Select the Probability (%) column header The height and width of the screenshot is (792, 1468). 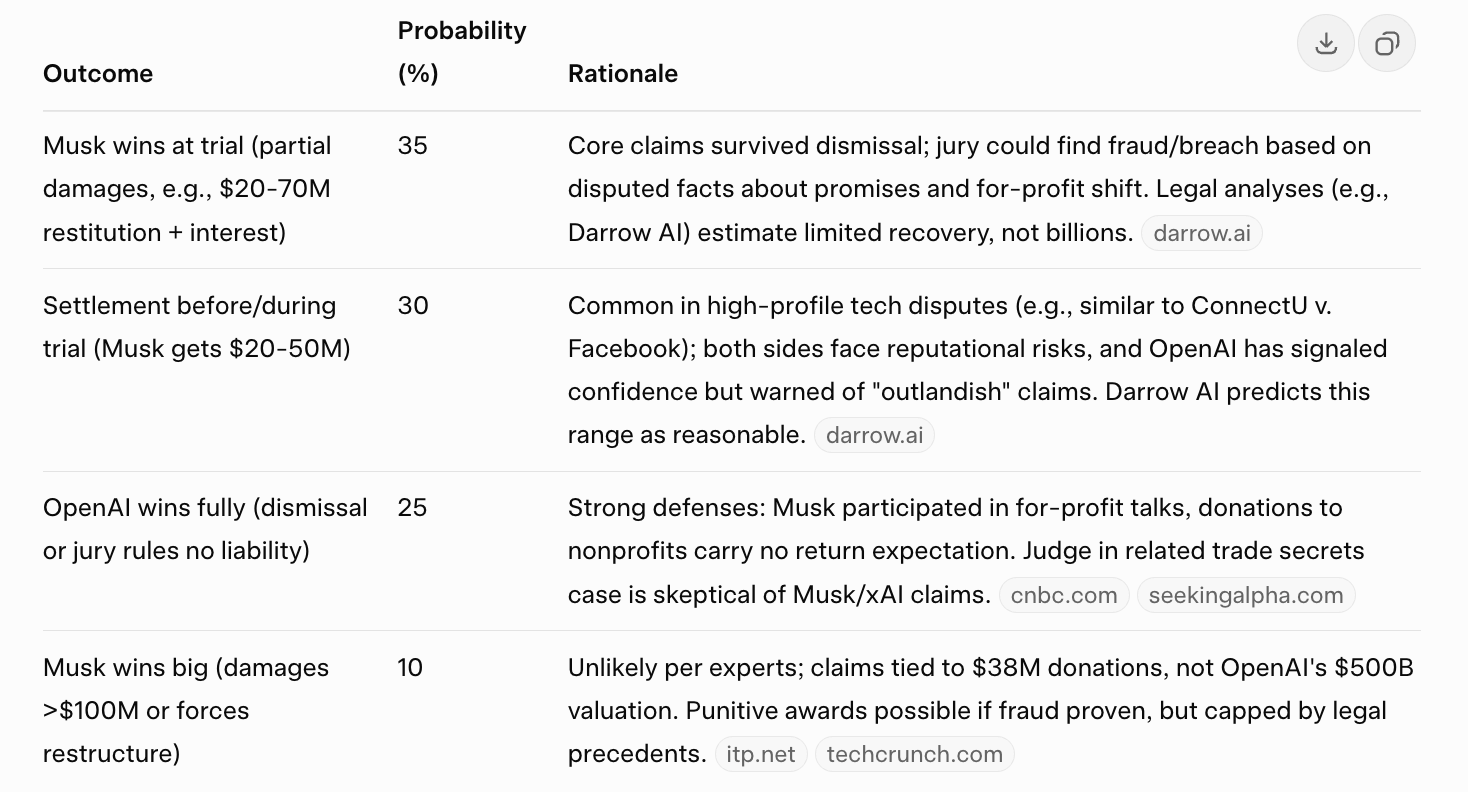461,52
